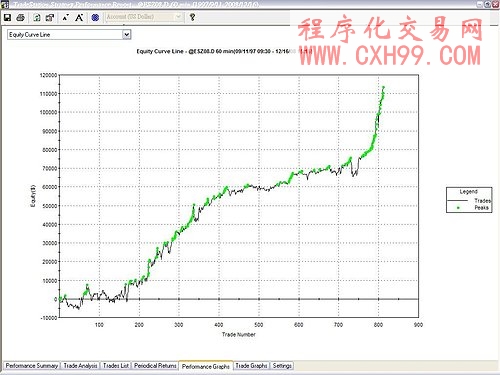Click the increase font size icon

(x=79, y=17)
